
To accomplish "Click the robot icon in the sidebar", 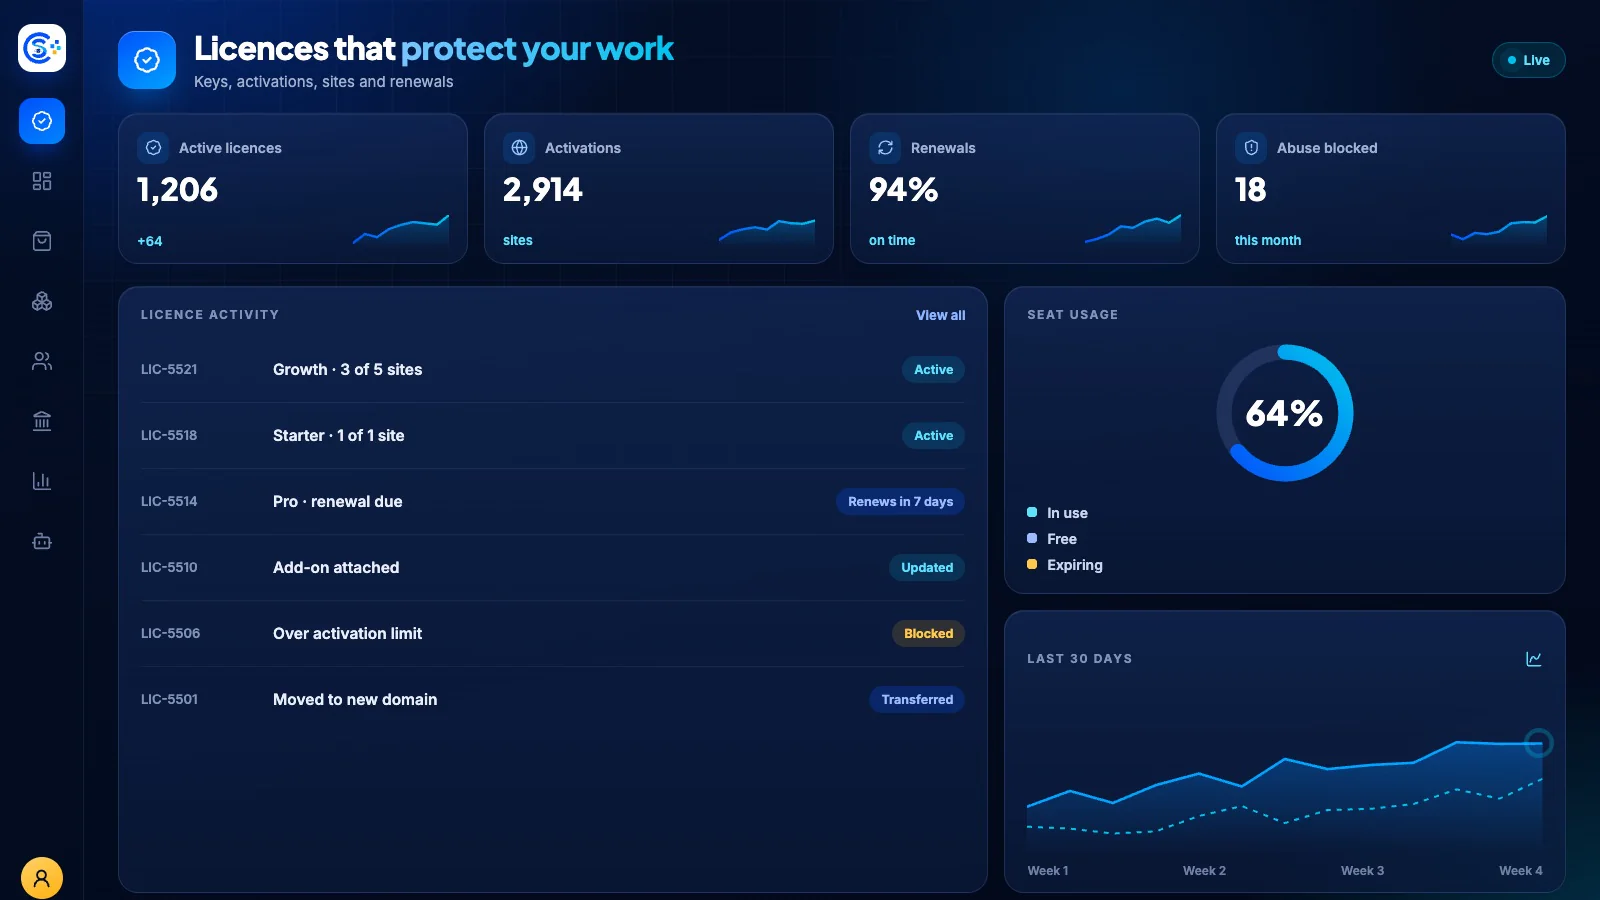I will tap(42, 541).
